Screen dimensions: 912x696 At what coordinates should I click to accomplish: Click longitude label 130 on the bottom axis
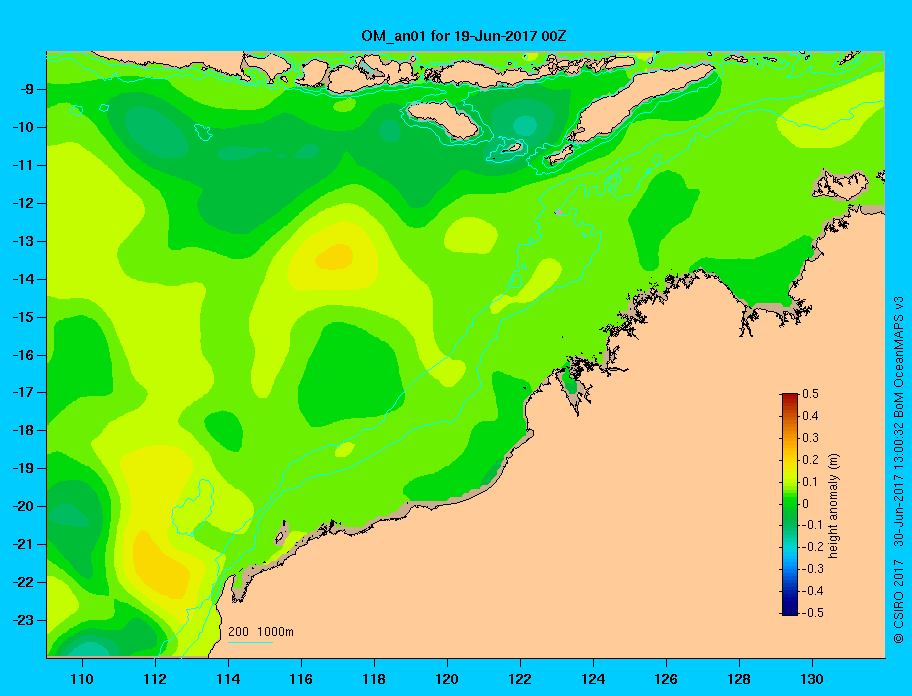pyautogui.click(x=811, y=679)
